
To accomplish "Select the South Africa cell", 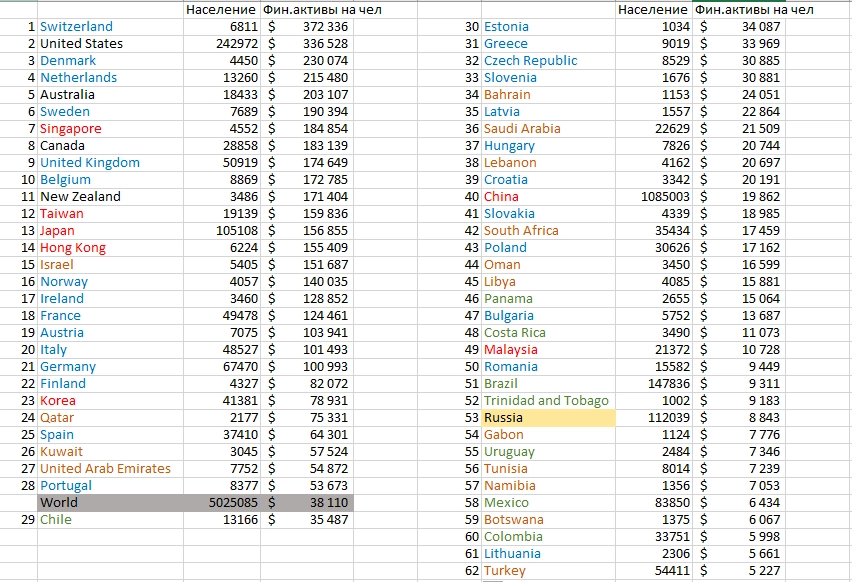I will pos(521,230).
